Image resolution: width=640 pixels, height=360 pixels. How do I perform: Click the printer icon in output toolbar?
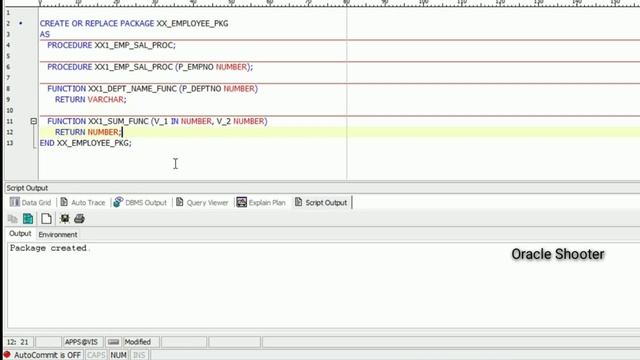[79, 219]
